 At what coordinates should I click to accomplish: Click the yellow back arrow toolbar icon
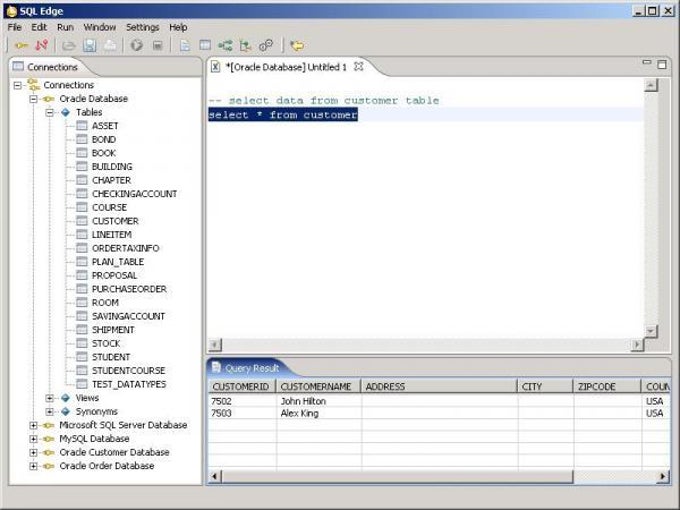point(297,46)
